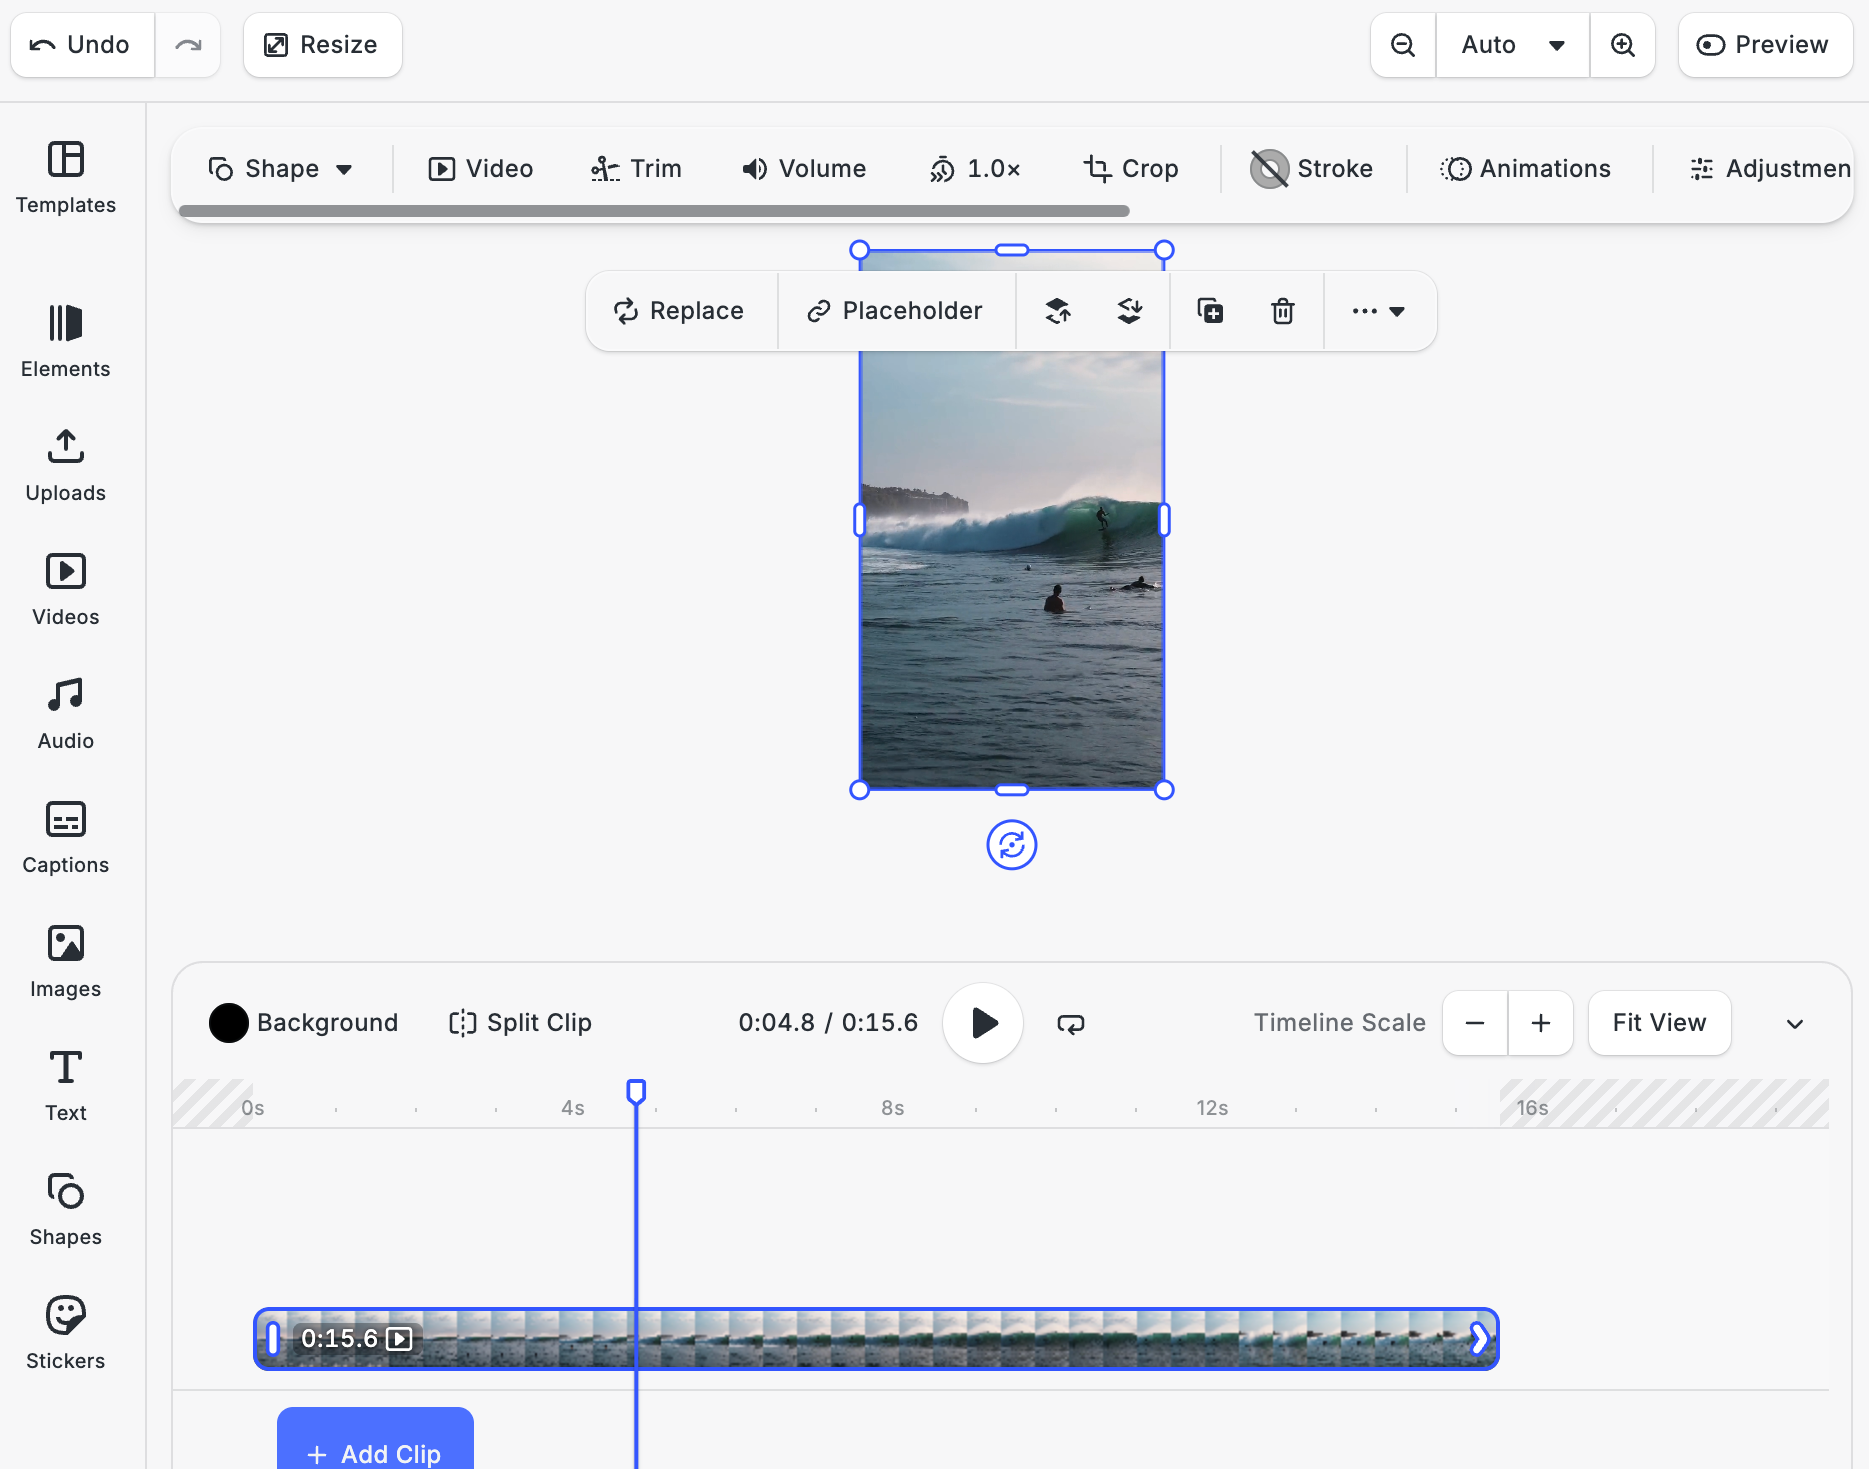Viewport: 1869px width, 1469px height.
Task: Open the Stroke settings
Action: coord(1312,169)
